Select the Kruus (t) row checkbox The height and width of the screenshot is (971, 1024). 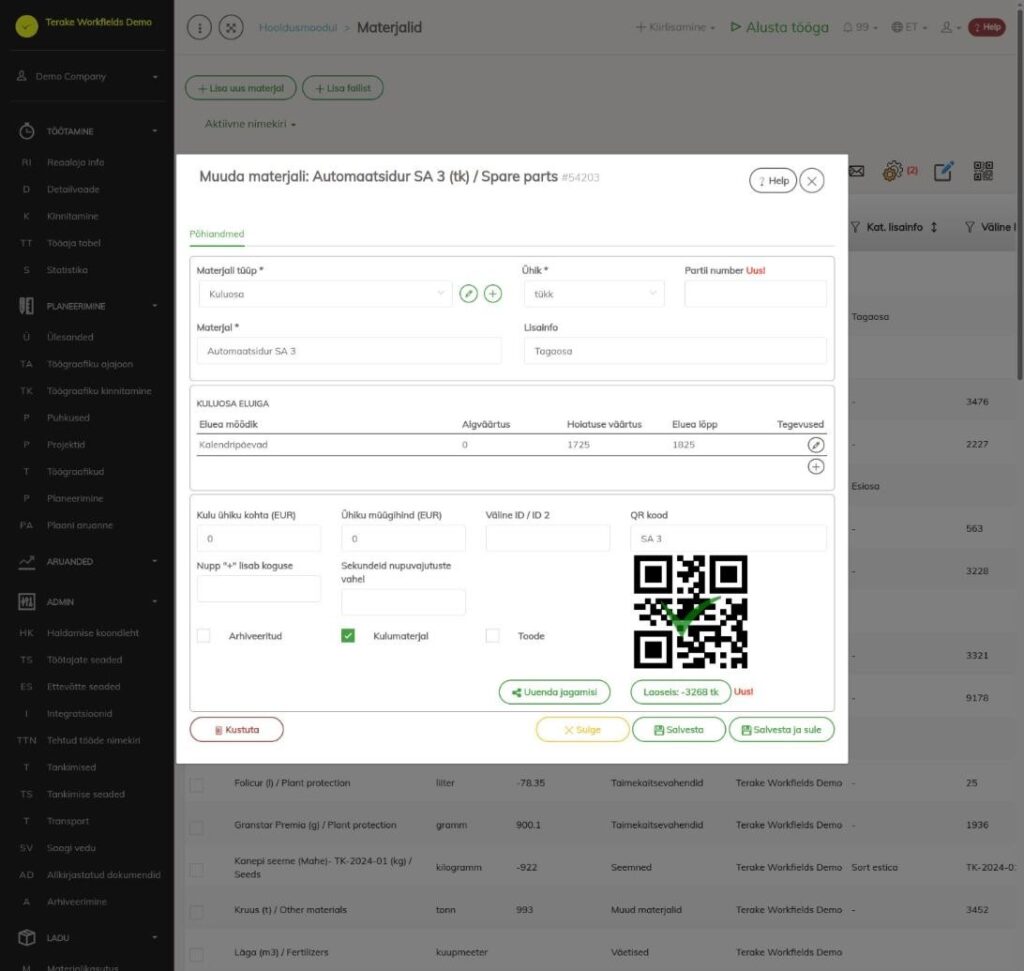point(196,912)
